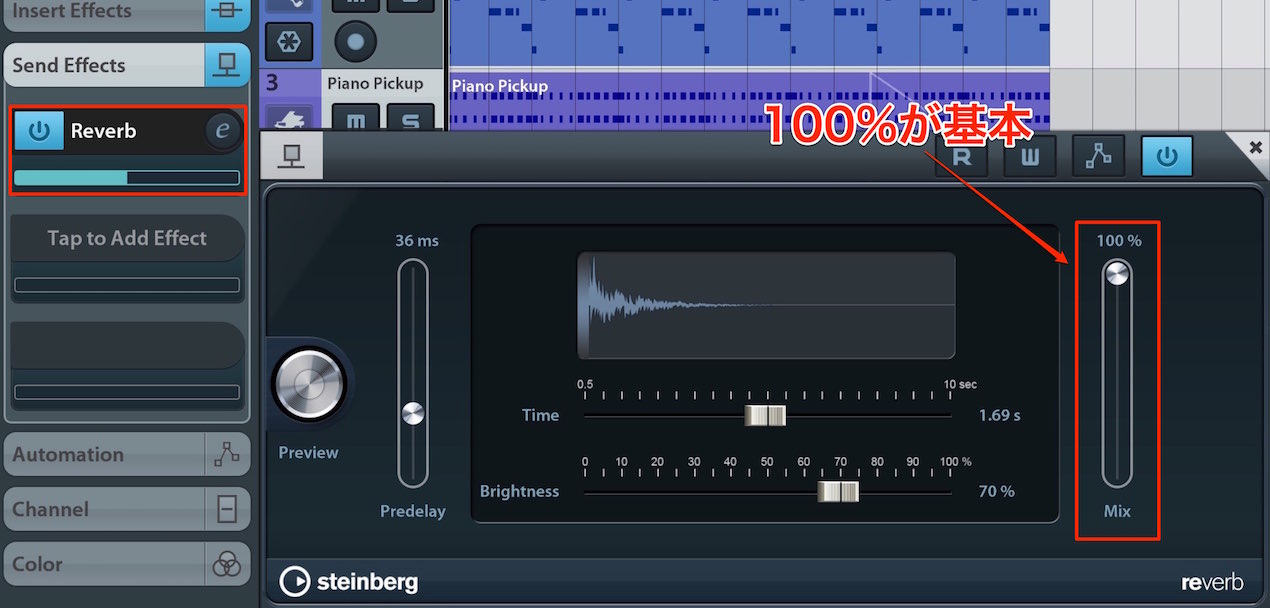
Task: Open the Channel section
Action: pos(127,510)
